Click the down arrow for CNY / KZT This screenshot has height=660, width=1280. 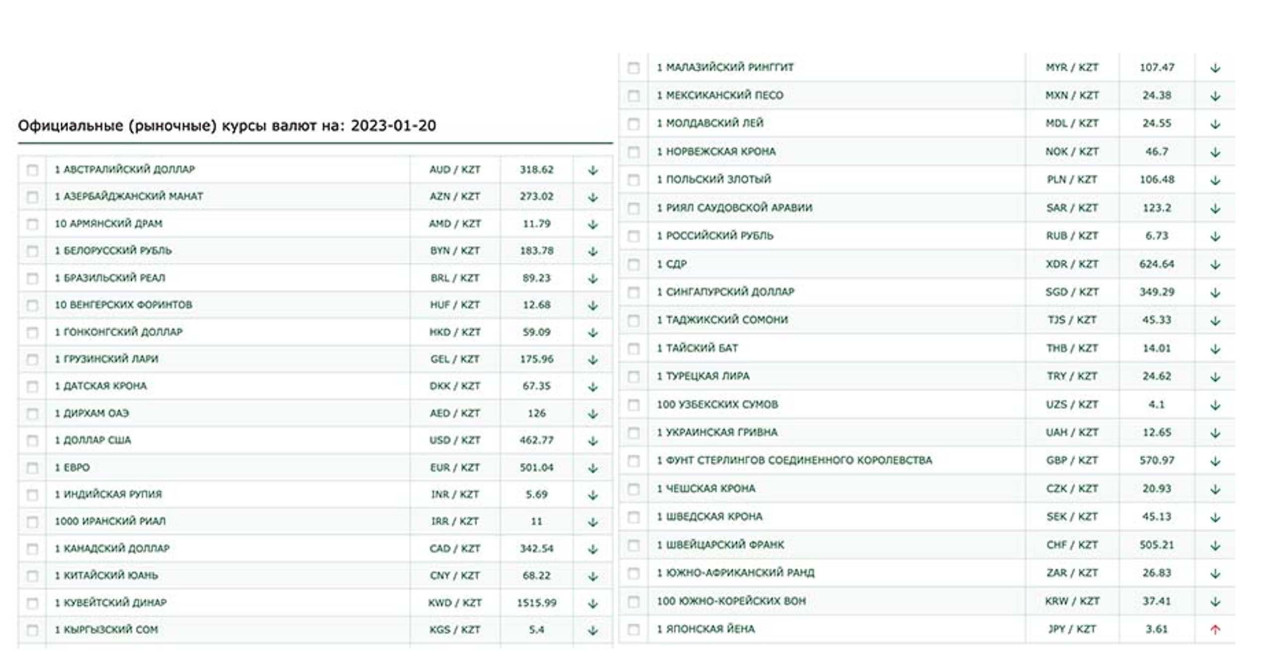tap(592, 576)
